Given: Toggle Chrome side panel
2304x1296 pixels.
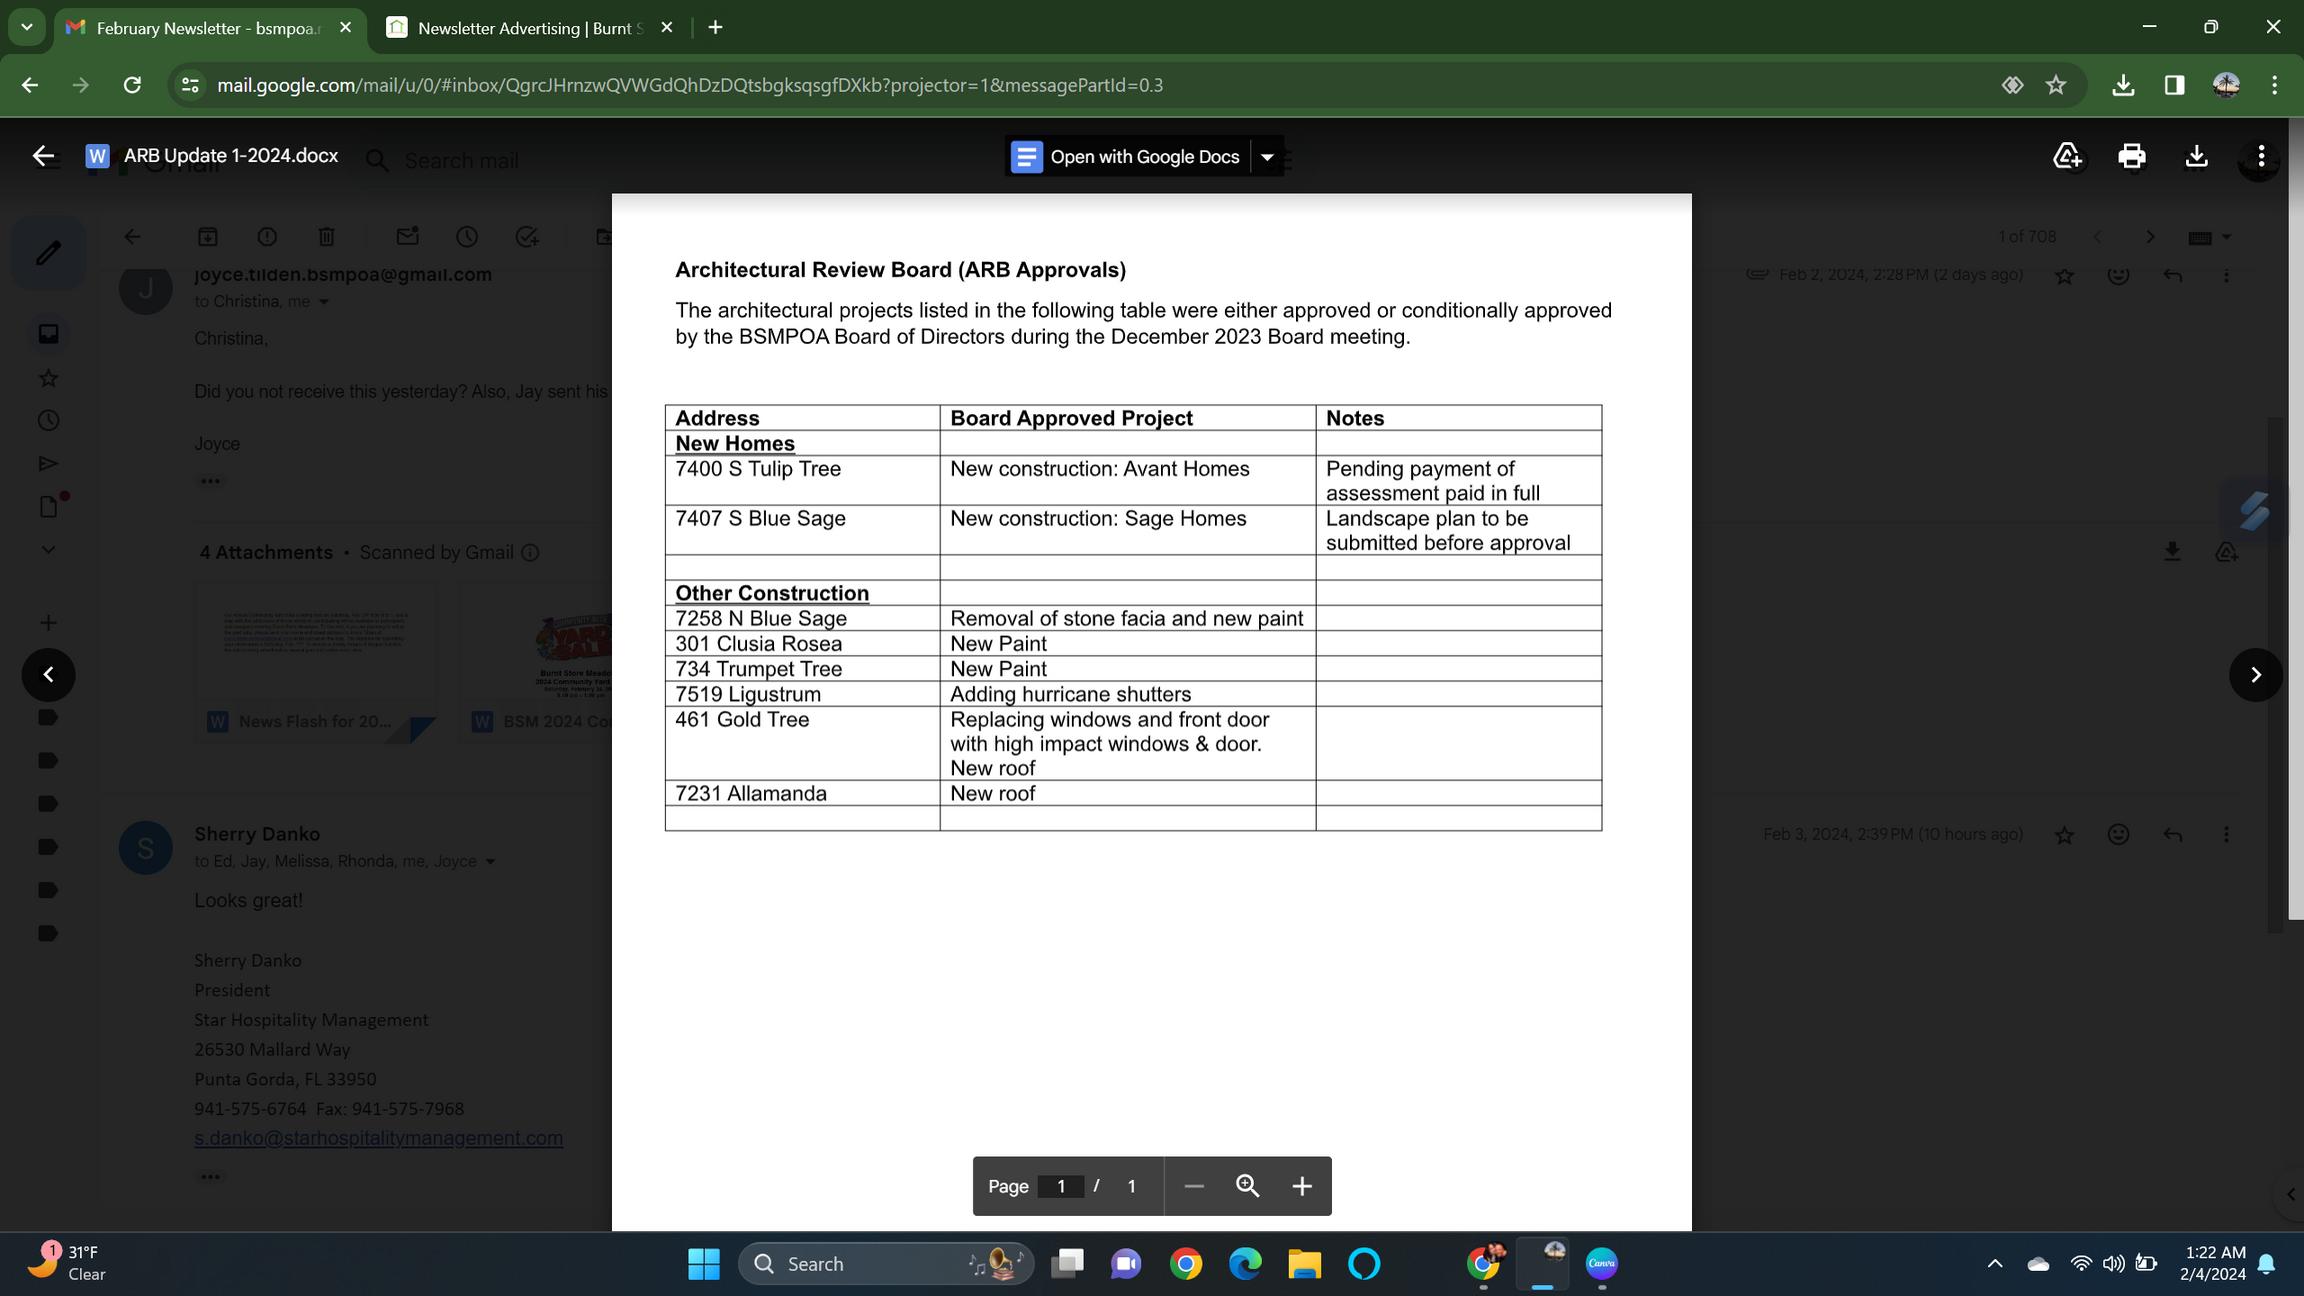Looking at the screenshot, I should pyautogui.click(x=2174, y=85).
